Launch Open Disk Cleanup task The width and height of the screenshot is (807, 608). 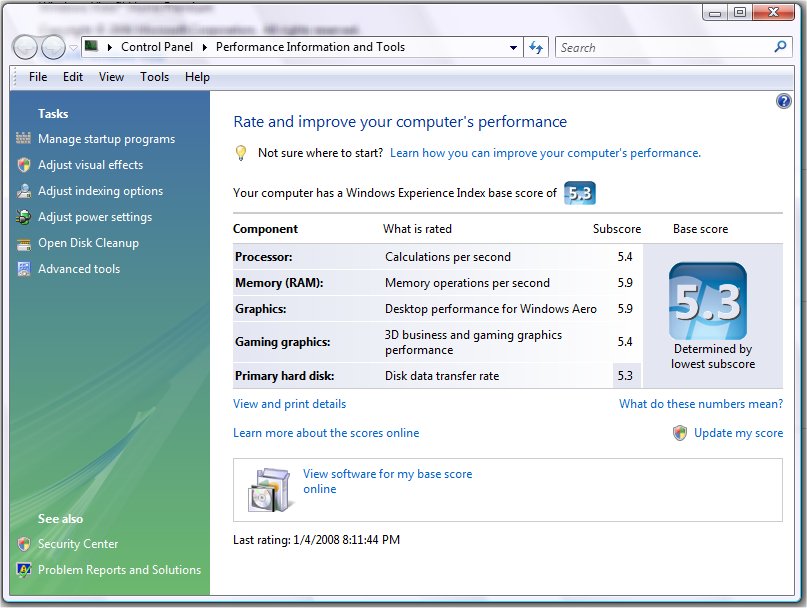click(x=89, y=243)
